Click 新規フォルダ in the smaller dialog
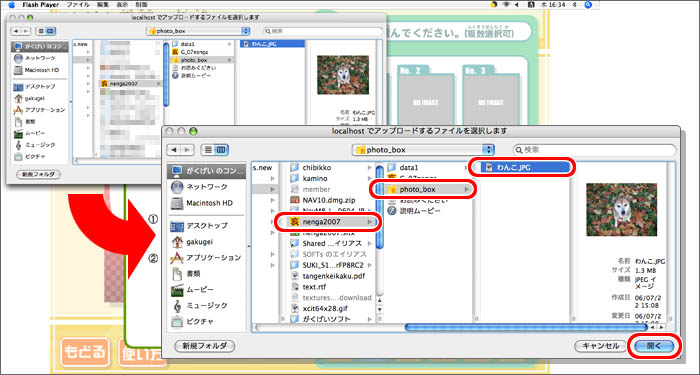The width and height of the screenshot is (700, 375). point(38,174)
